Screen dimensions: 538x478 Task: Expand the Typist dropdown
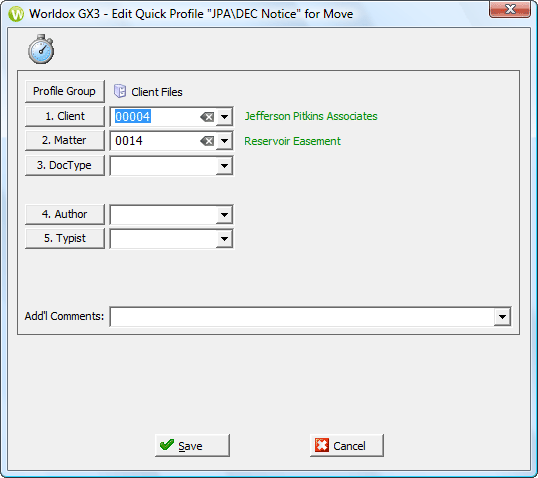pos(224,239)
